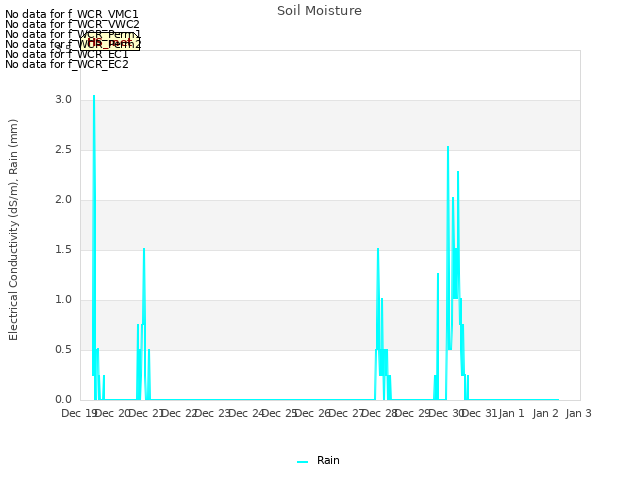
Task: Click the y-axis label Electrical Conductivity, Rain
Action: 13,230
